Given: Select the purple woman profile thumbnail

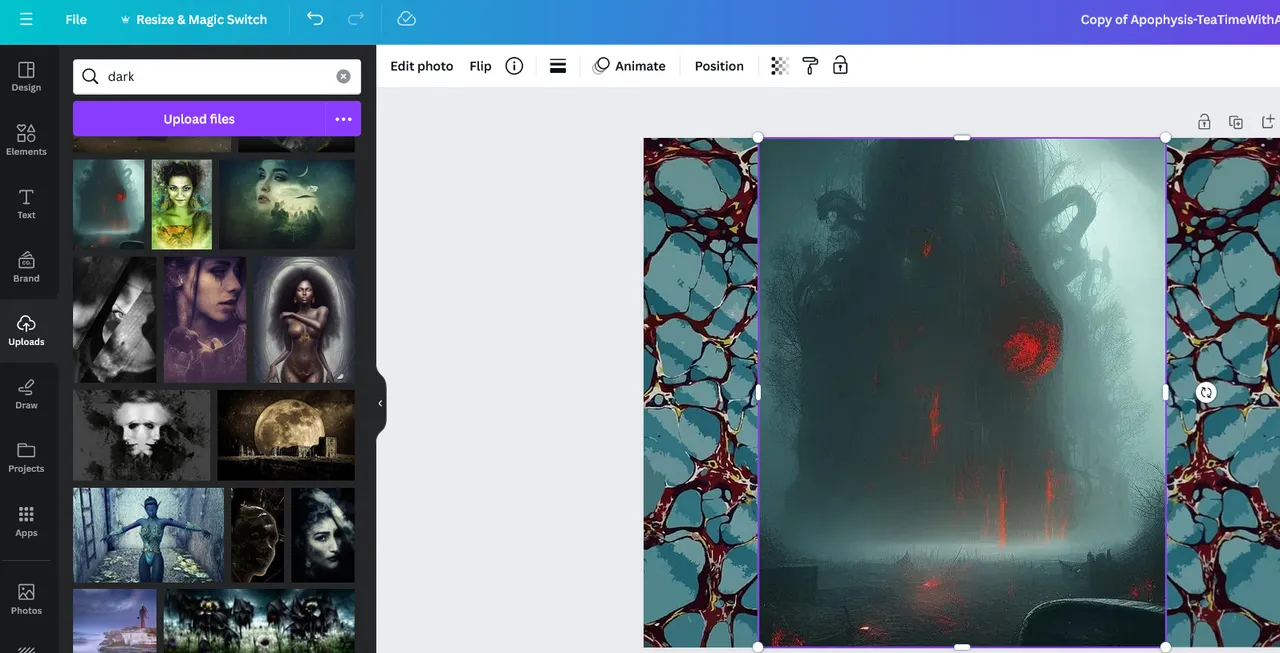Looking at the screenshot, I should [x=205, y=320].
